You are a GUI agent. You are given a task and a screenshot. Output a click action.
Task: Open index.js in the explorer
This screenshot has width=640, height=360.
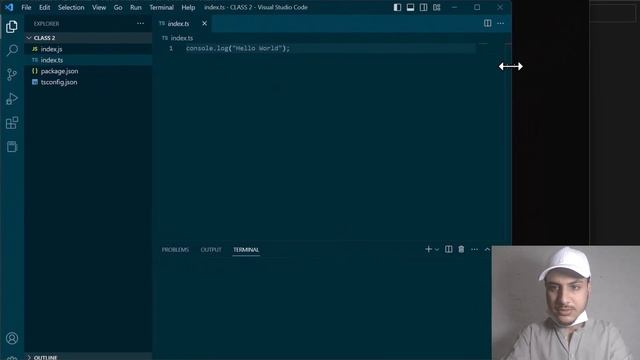tap(88, 49)
